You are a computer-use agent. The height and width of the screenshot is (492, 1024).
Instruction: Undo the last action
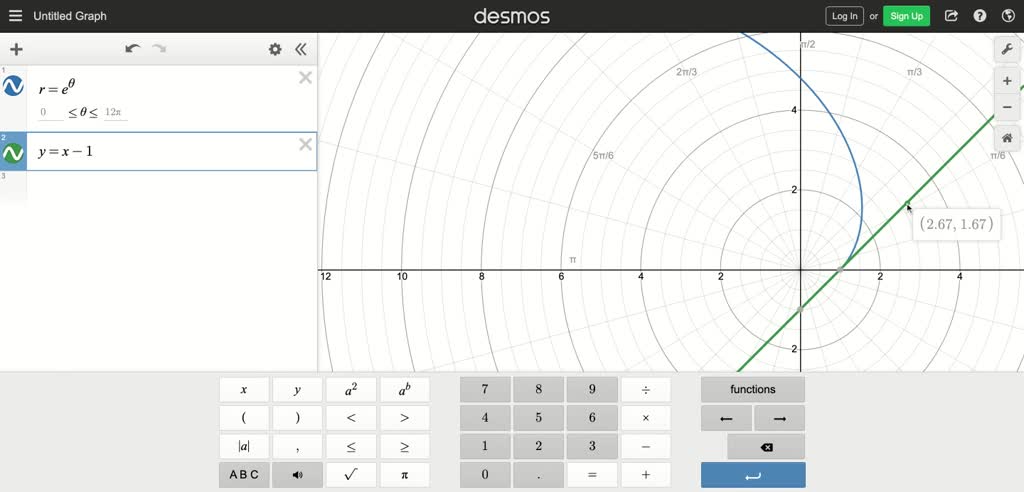(132, 49)
